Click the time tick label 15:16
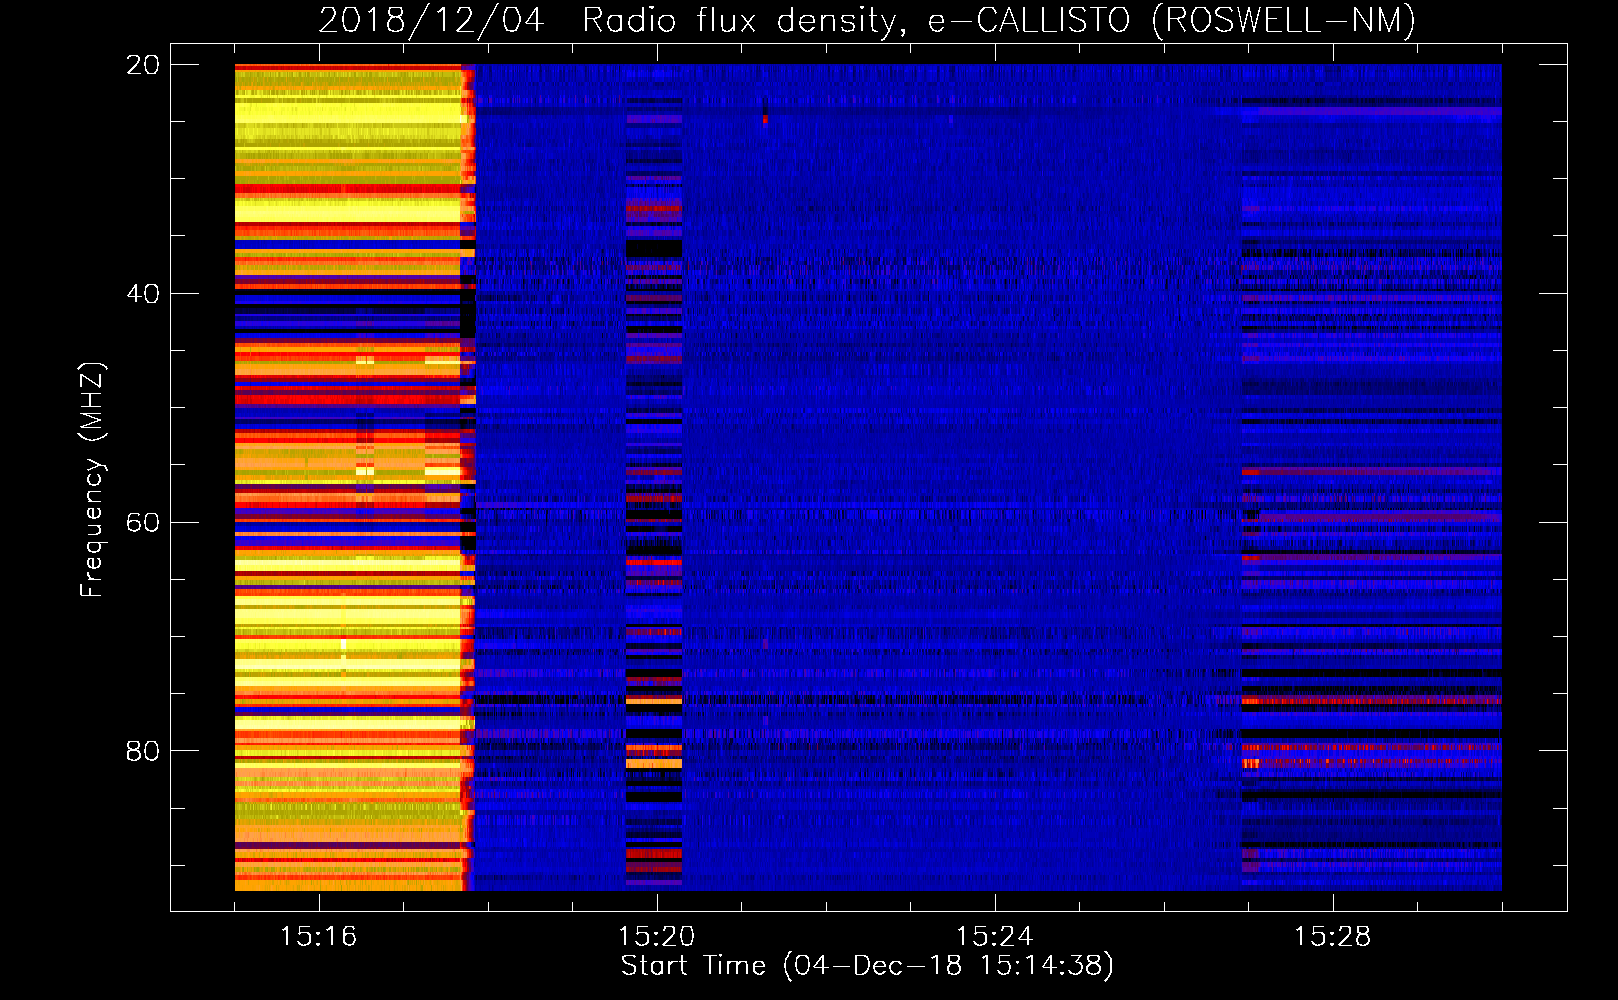Screen dimensions: 1618x1000 [319, 937]
